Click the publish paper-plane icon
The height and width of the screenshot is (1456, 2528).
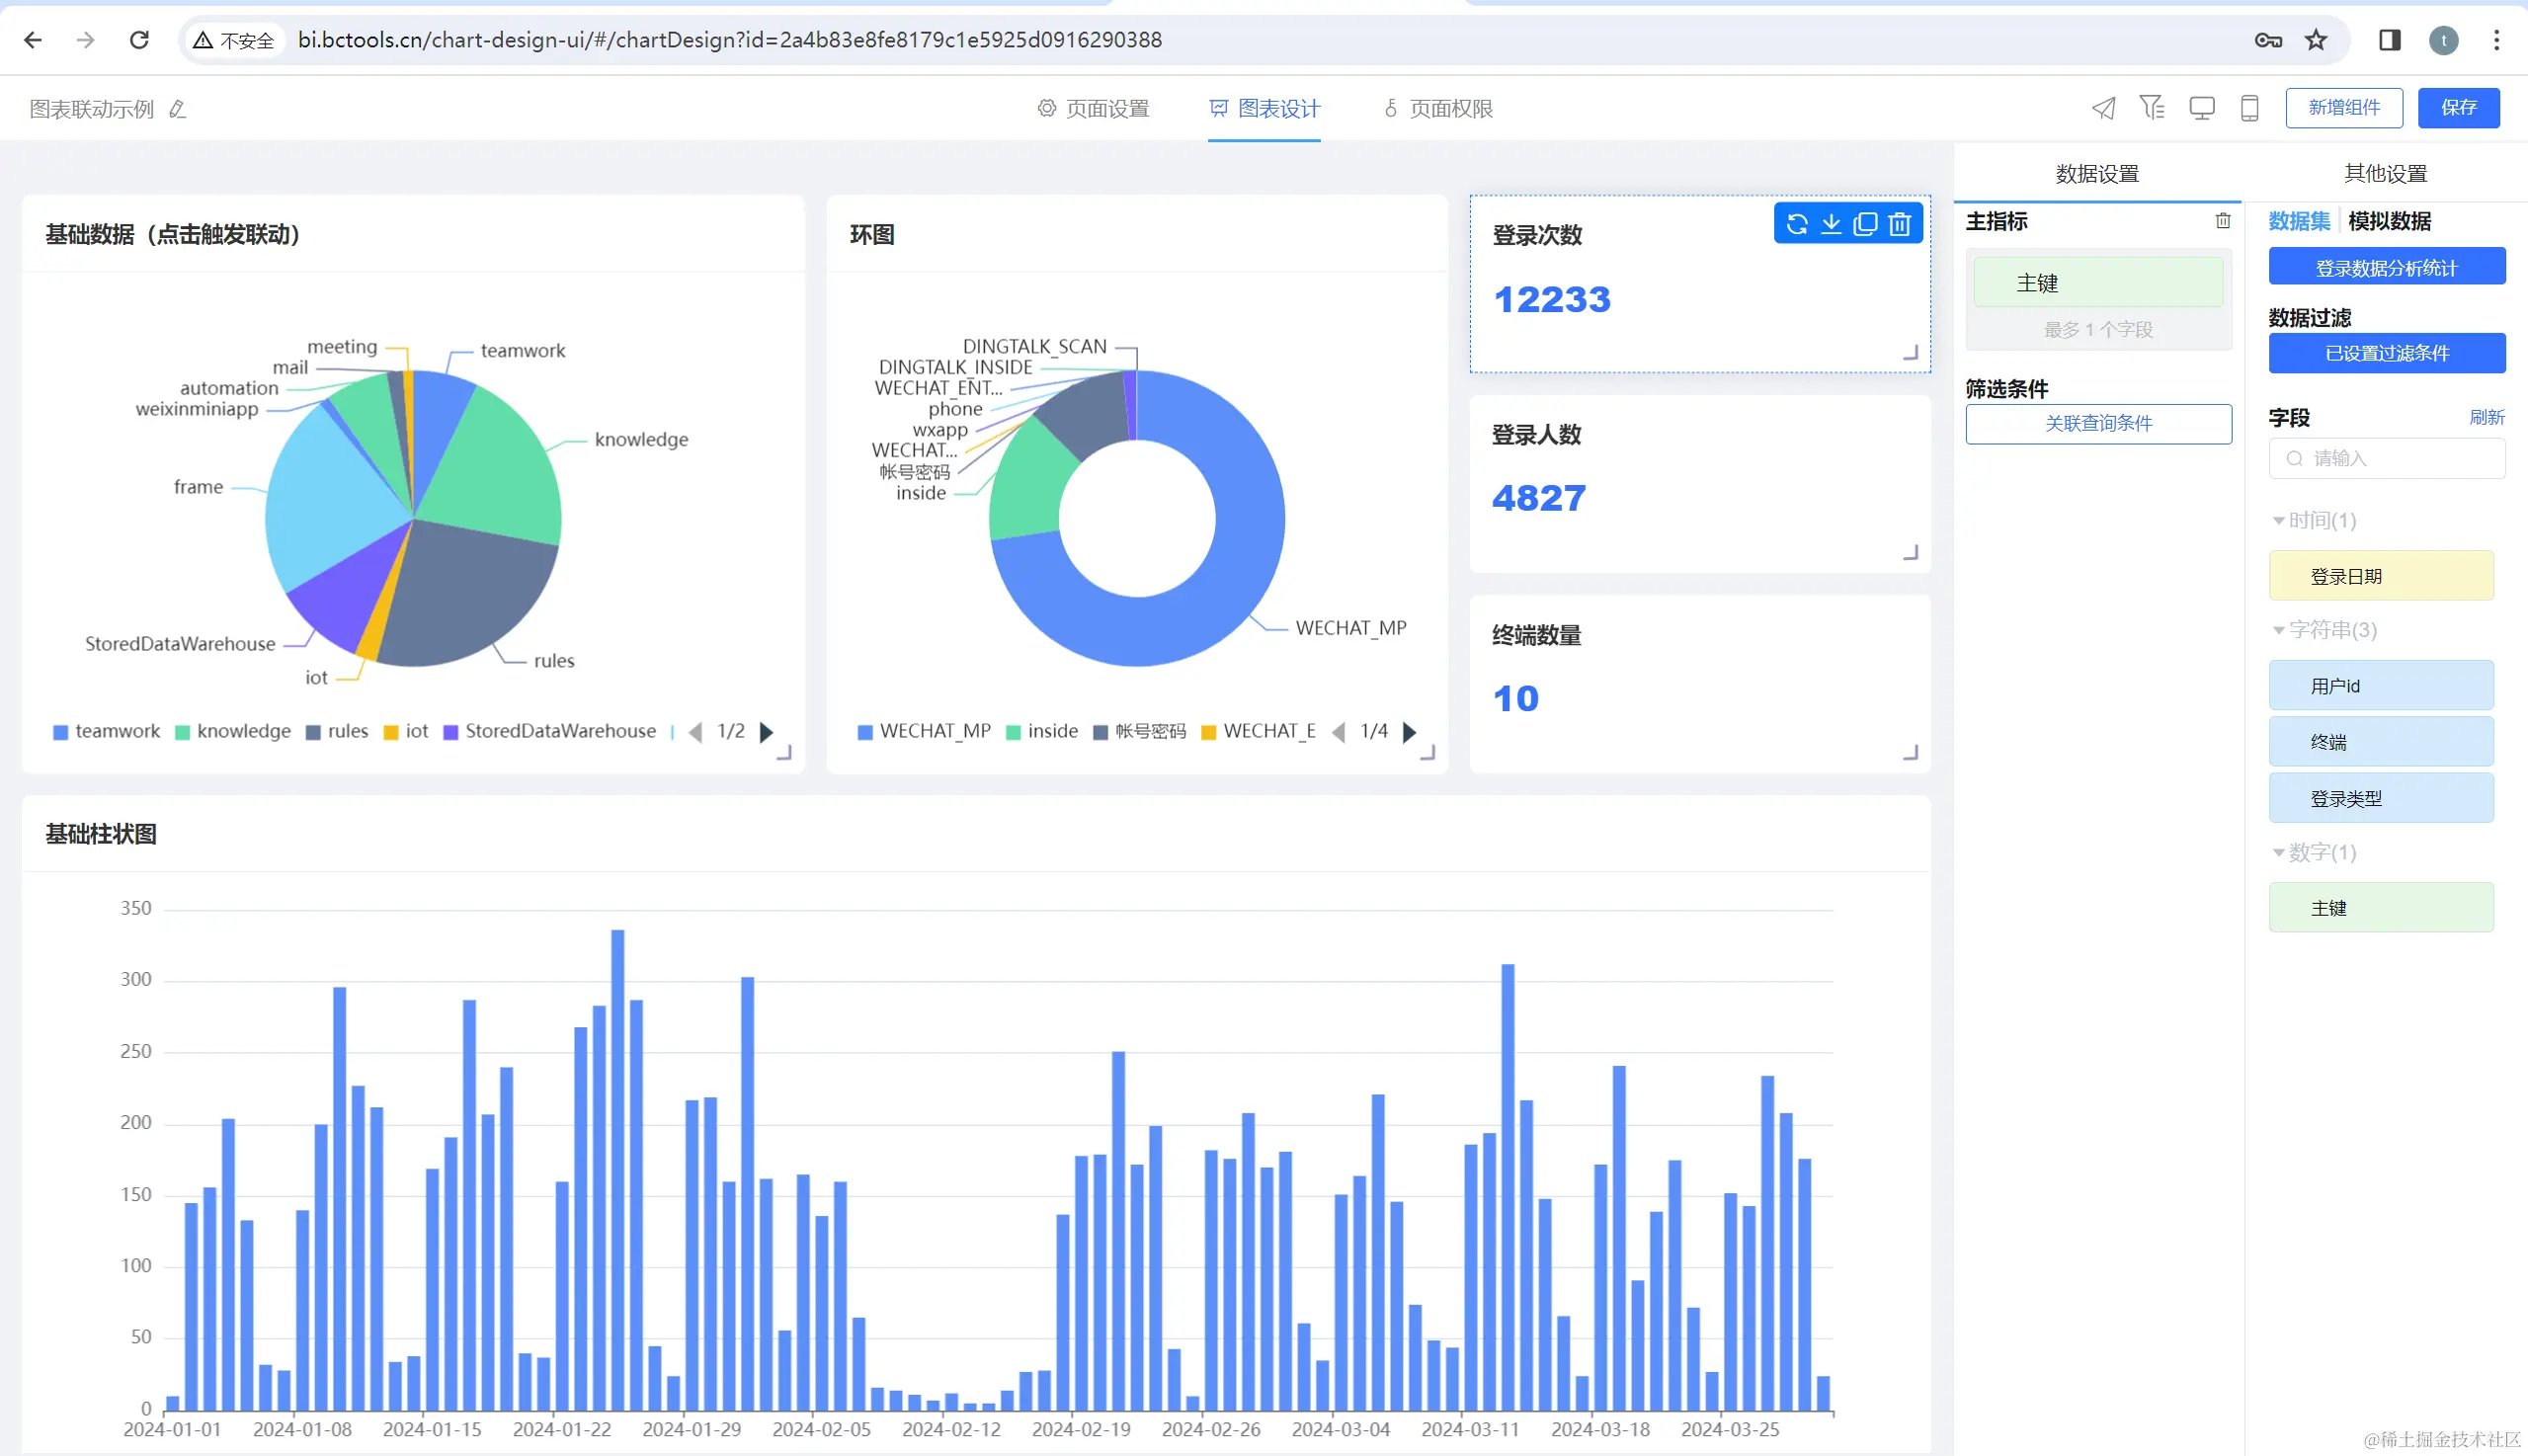coord(2103,108)
